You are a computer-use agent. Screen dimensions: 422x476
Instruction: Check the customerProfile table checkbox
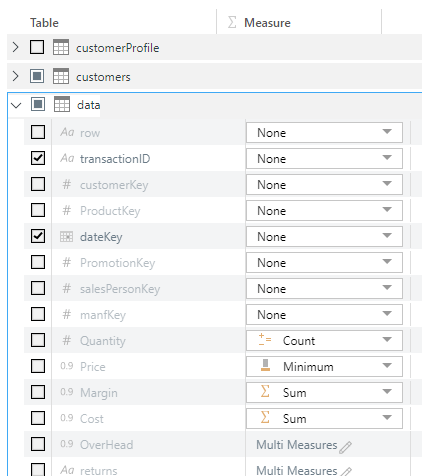pyautogui.click(x=37, y=47)
